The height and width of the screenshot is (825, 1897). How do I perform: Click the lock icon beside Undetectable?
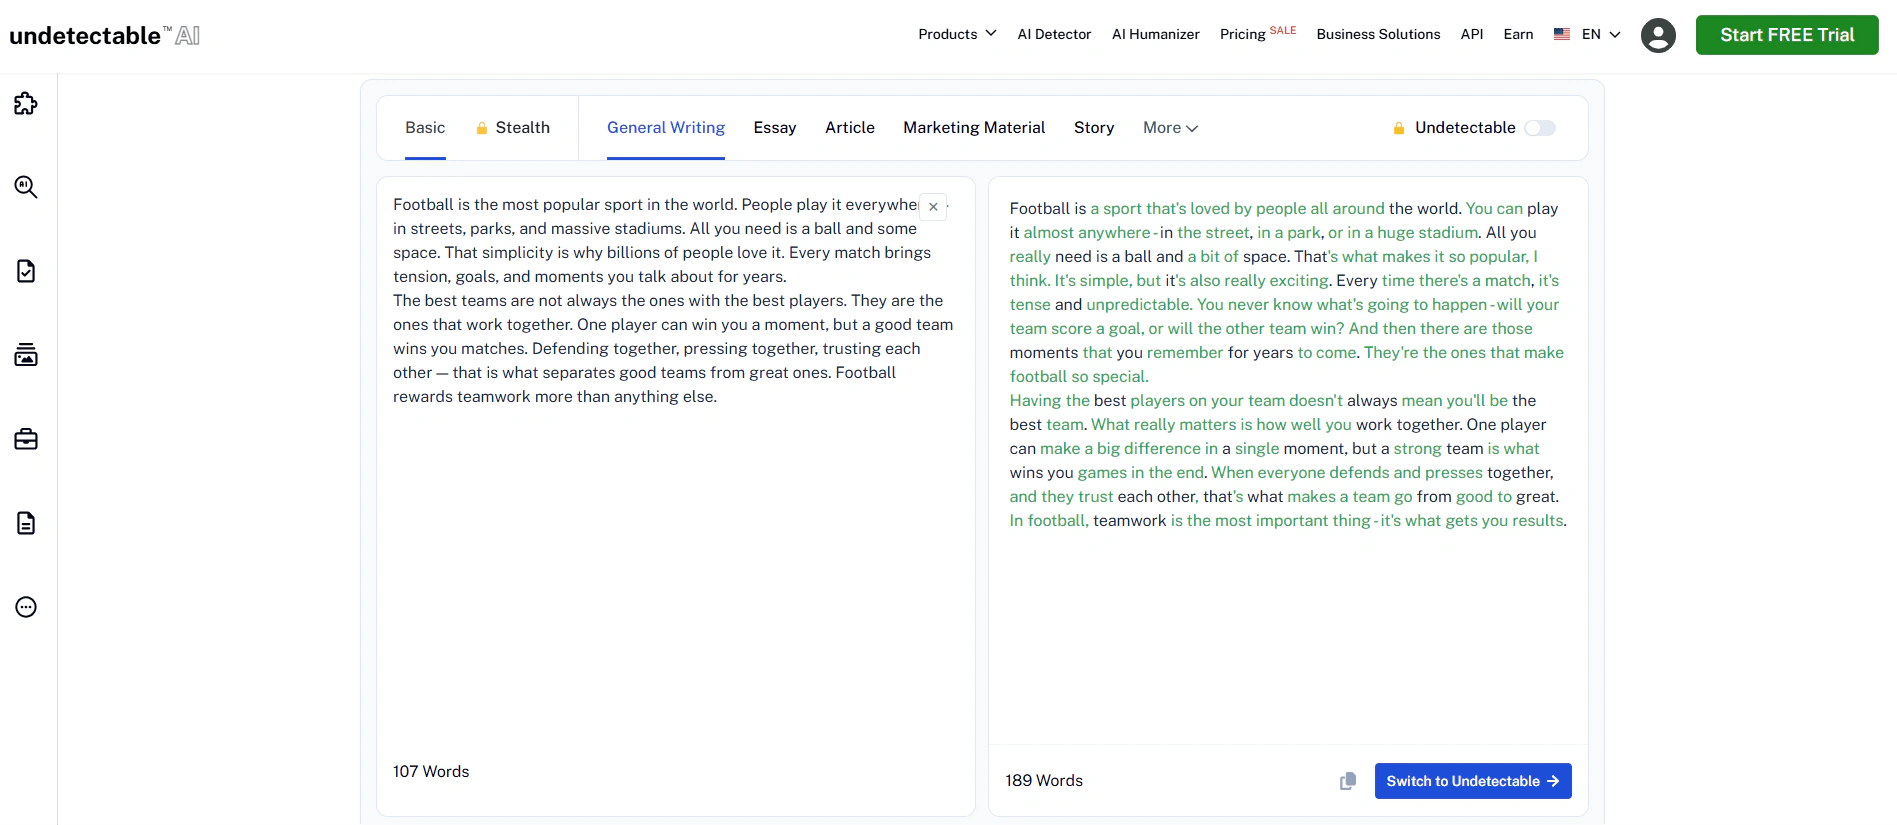point(1399,128)
